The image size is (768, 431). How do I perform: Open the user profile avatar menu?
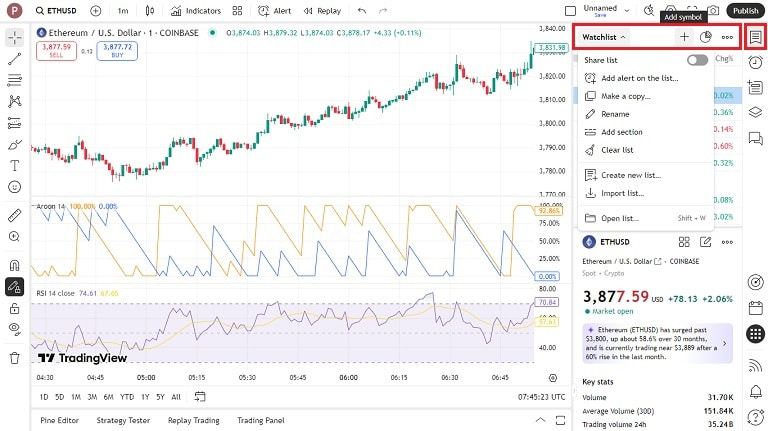pyautogui.click(x=15, y=11)
